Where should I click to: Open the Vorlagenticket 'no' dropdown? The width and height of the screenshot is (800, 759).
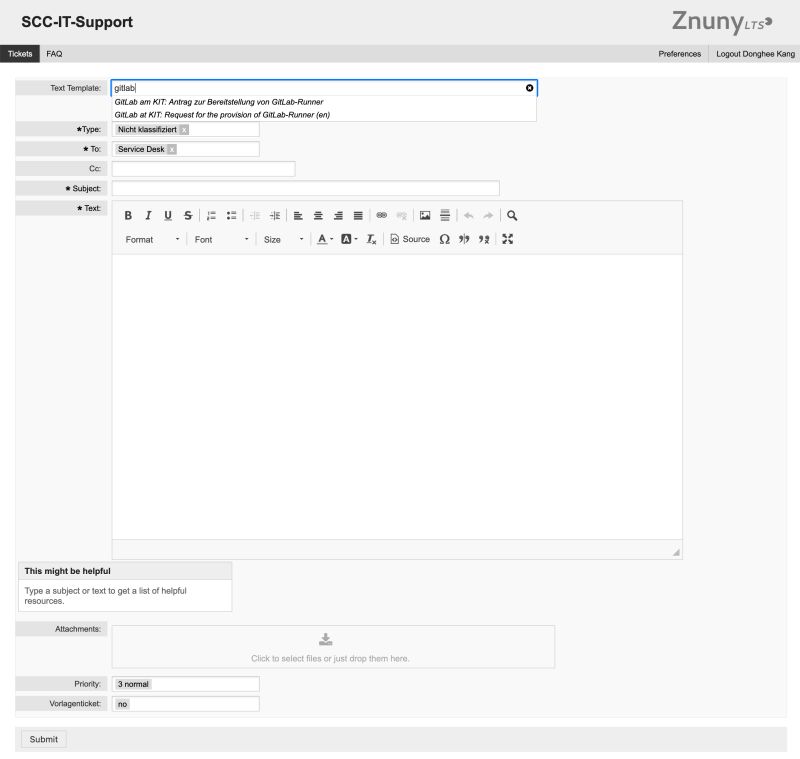186,704
